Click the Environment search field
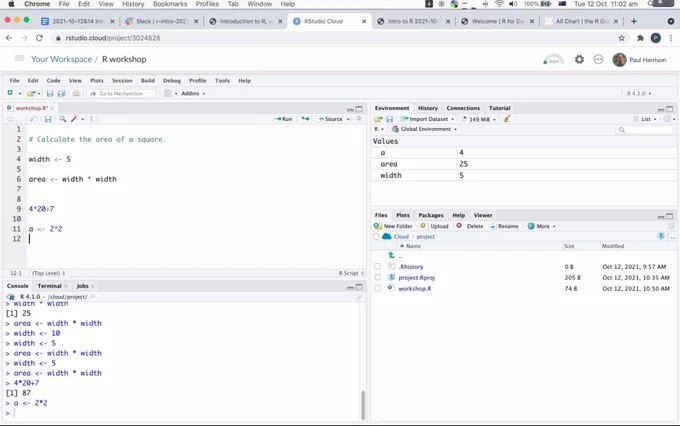Image resolution: width=680 pixels, height=426 pixels. click(644, 130)
